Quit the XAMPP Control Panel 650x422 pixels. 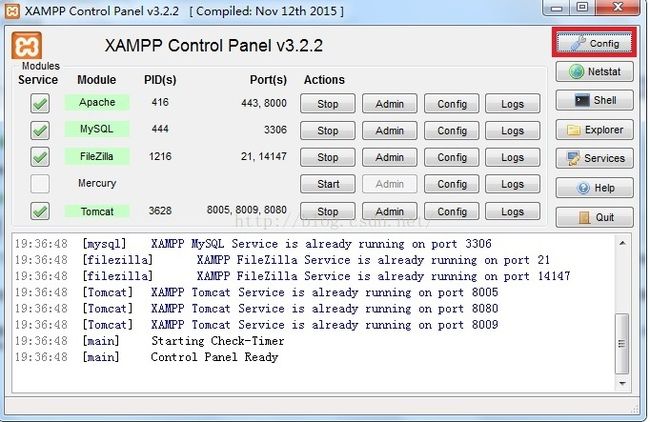pos(594,218)
